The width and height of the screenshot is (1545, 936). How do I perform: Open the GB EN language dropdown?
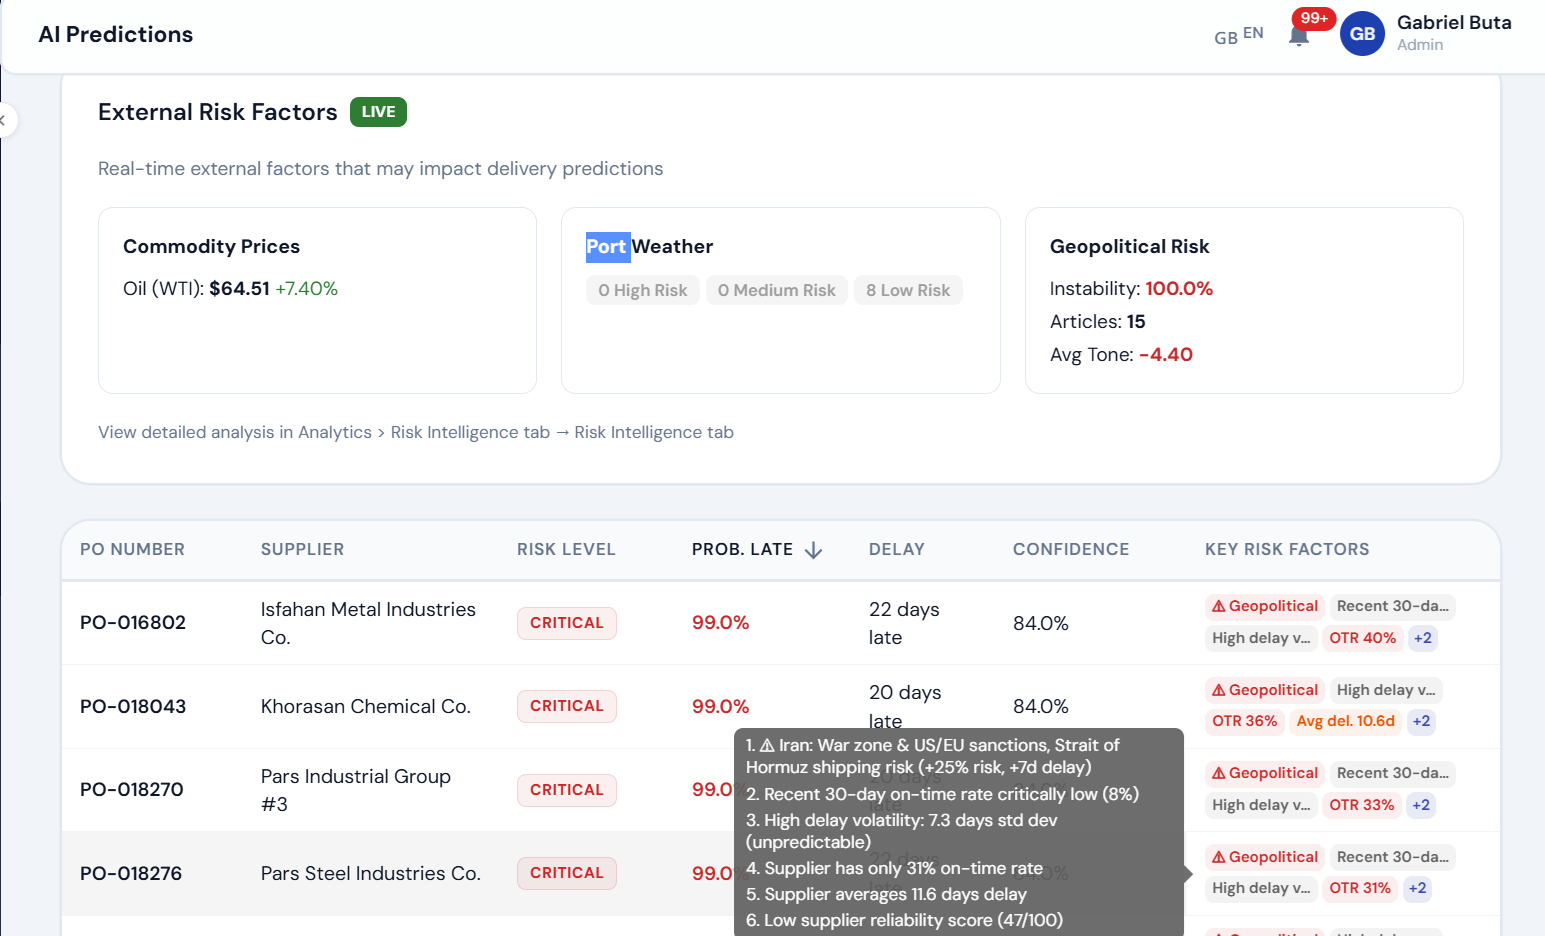1237,35
